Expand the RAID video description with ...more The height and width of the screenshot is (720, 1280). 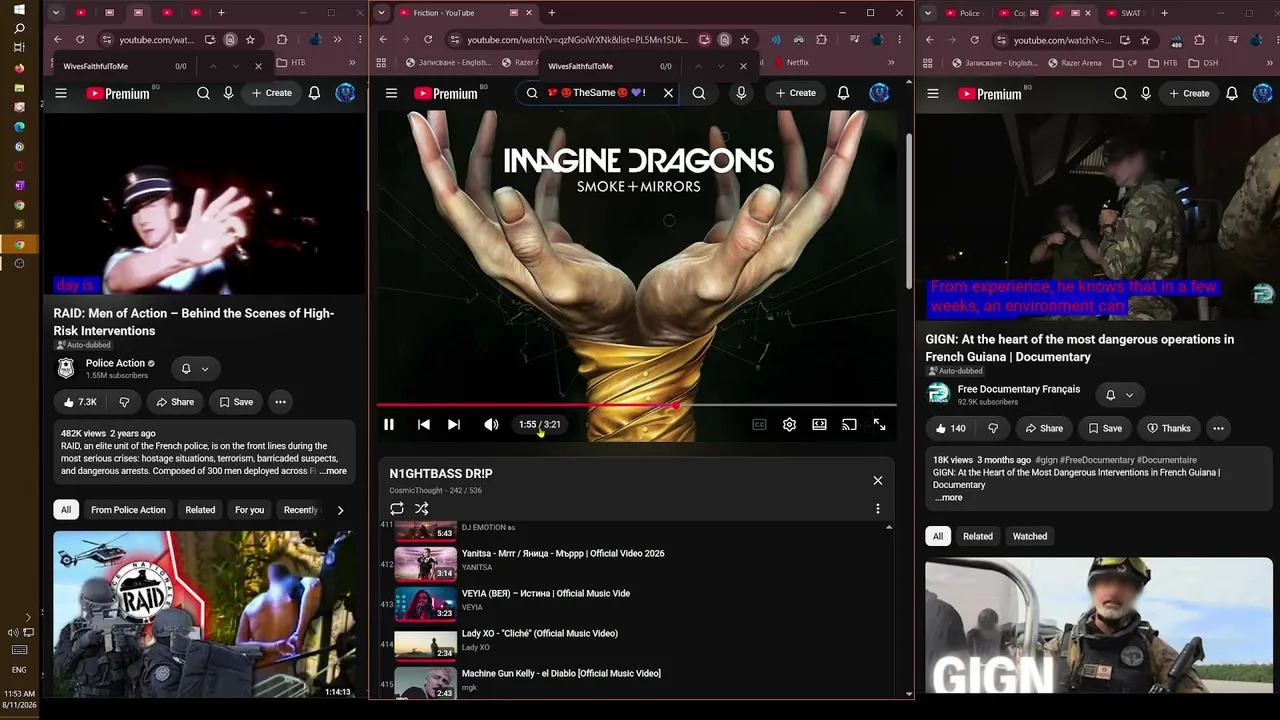coord(333,471)
